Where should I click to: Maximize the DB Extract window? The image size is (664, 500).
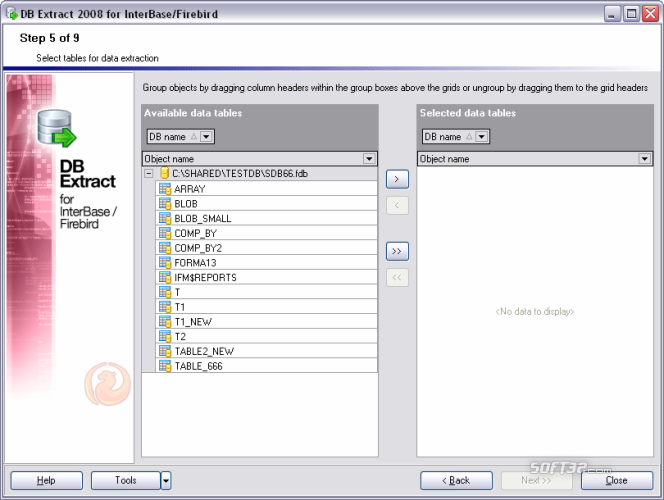(x=631, y=14)
